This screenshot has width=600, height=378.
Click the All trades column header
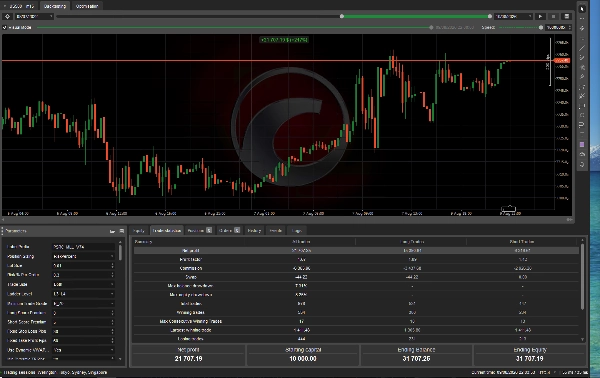[301, 242]
